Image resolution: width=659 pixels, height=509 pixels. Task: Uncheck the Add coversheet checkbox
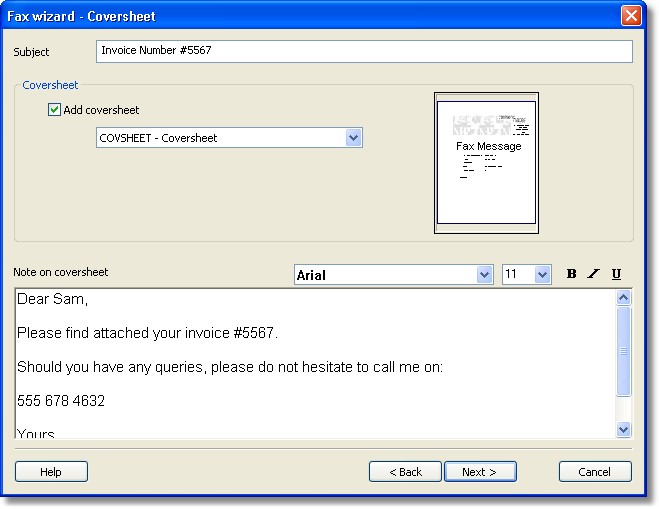(x=55, y=110)
